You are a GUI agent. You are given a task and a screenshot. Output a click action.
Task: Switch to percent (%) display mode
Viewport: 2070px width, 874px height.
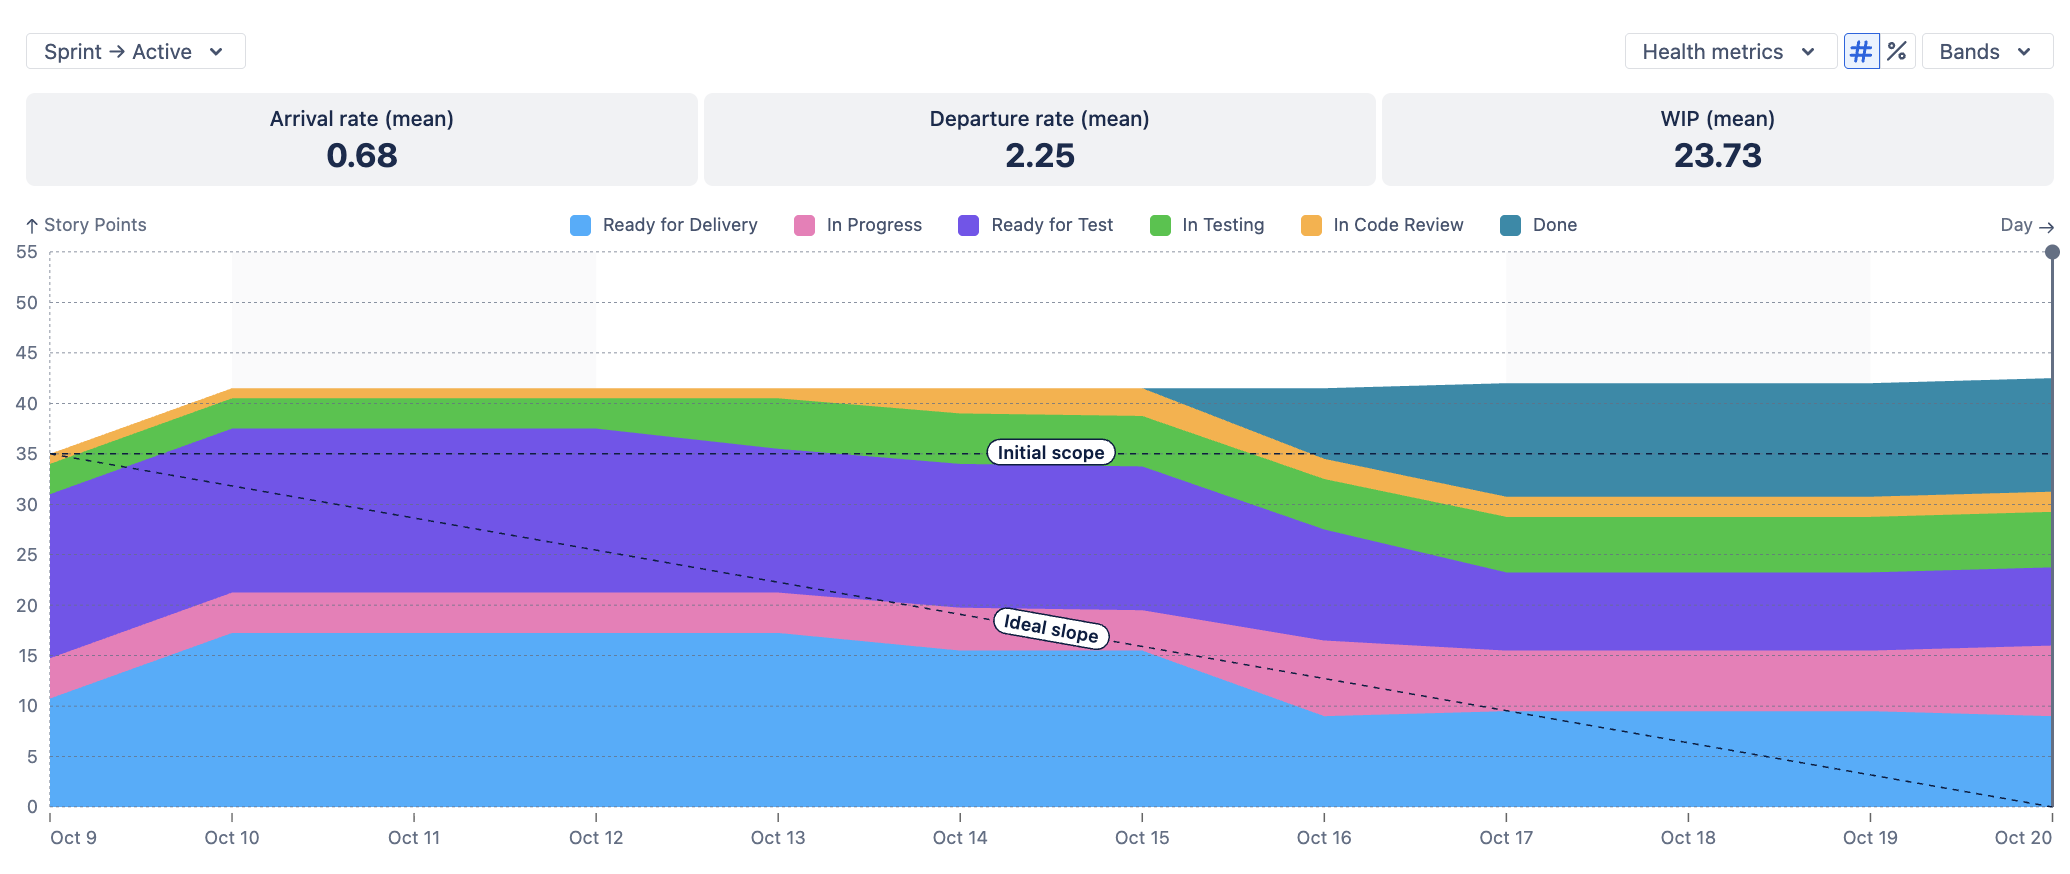1897,52
